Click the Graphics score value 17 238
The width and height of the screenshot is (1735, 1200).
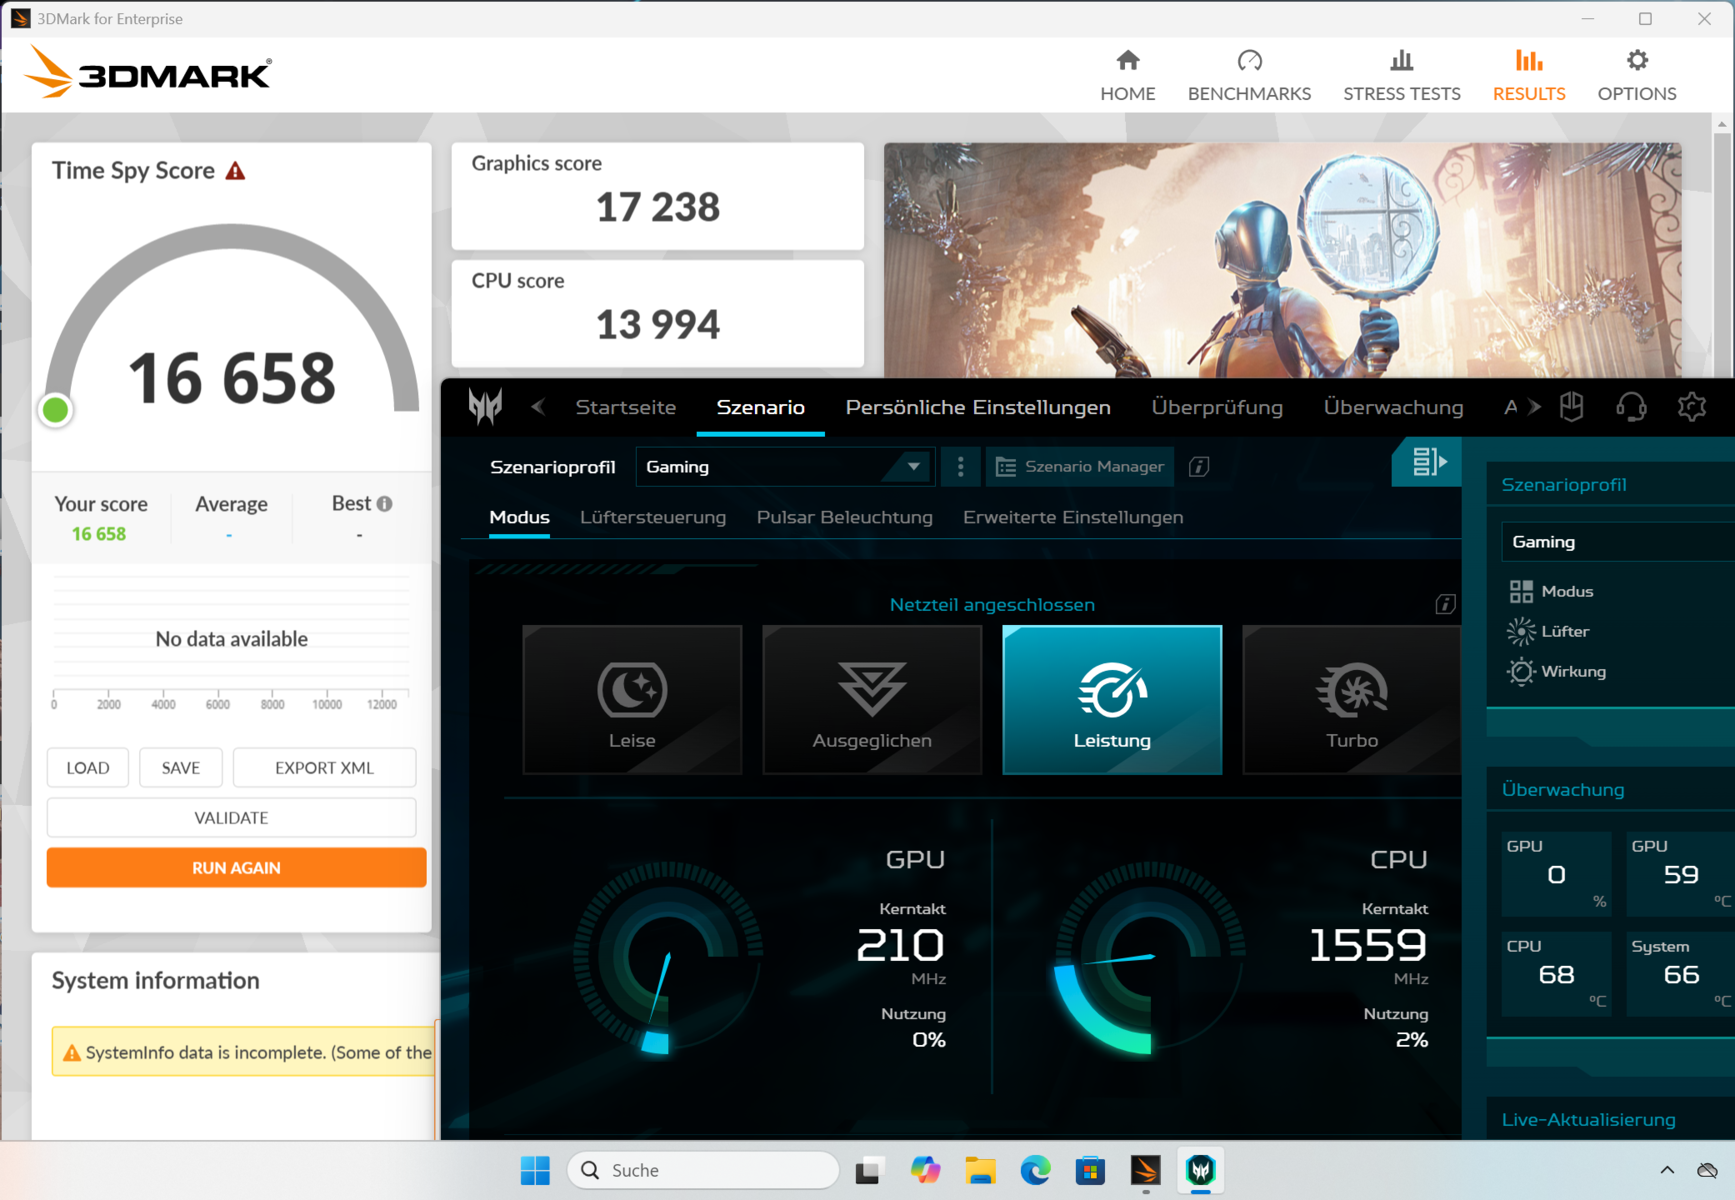coord(658,208)
